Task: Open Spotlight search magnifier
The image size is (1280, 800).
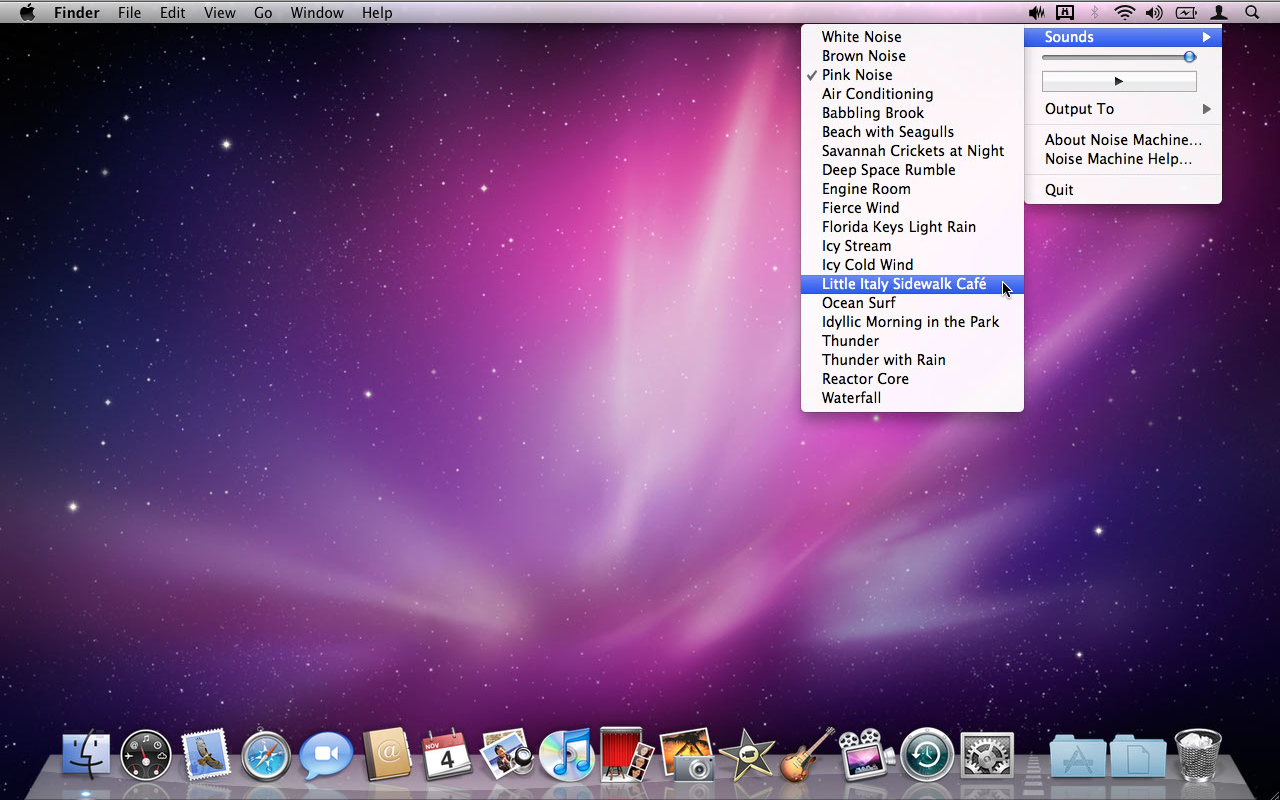Action: point(1252,13)
